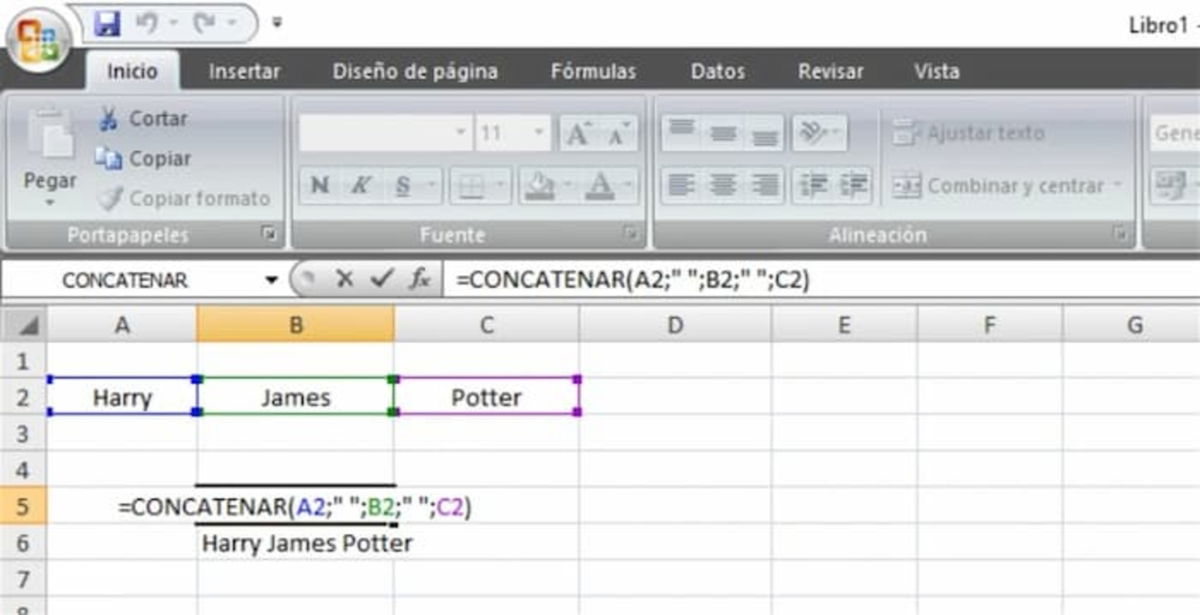1200x615 pixels.
Task: Click the Guardar (save) button
Action: coord(107,22)
